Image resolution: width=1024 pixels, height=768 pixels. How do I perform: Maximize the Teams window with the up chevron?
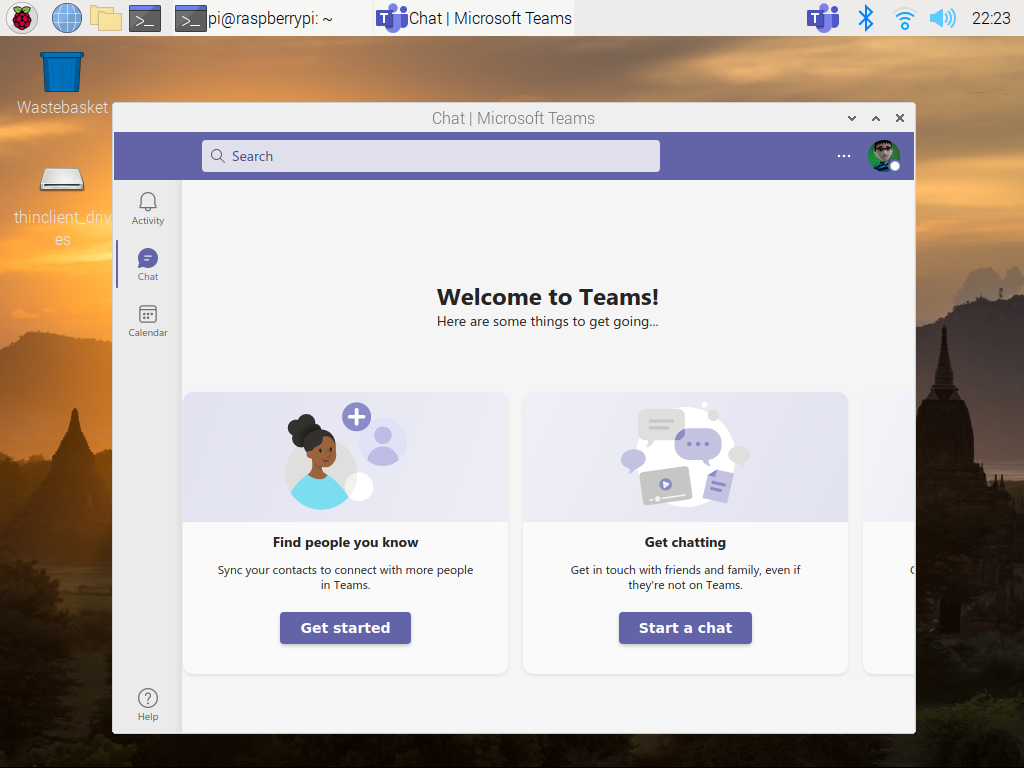(x=876, y=118)
